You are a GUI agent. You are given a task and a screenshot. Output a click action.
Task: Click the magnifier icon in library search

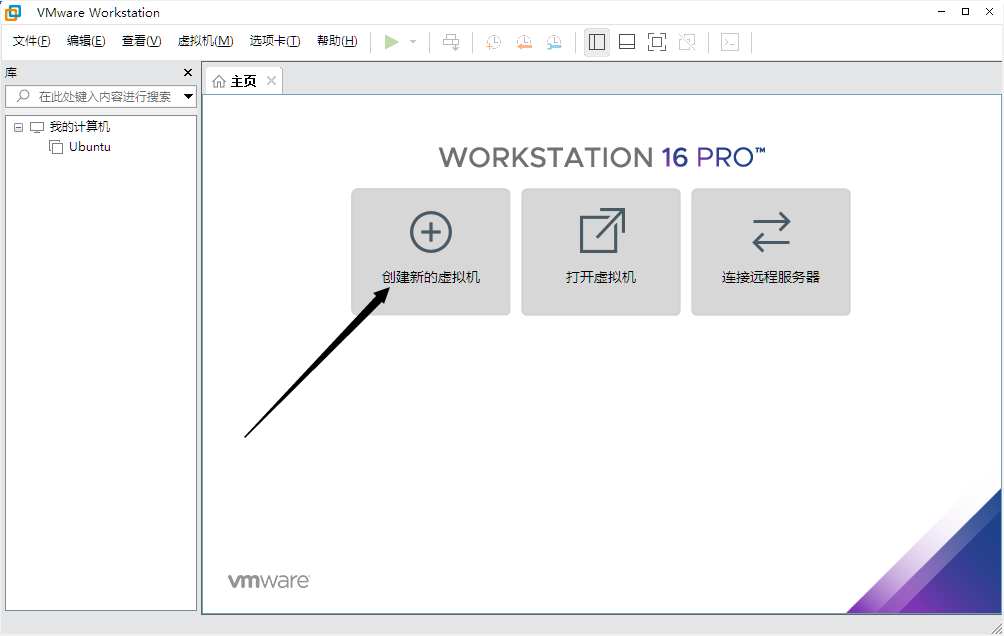(x=23, y=96)
